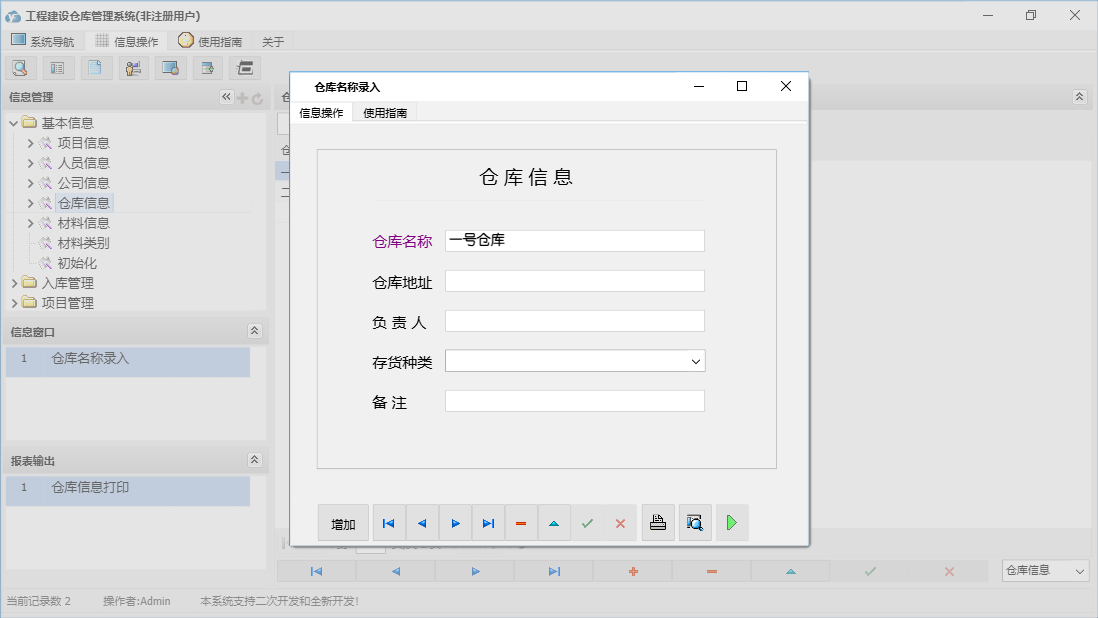Click the refresh icon in the 信息管理 panel header

(258, 97)
